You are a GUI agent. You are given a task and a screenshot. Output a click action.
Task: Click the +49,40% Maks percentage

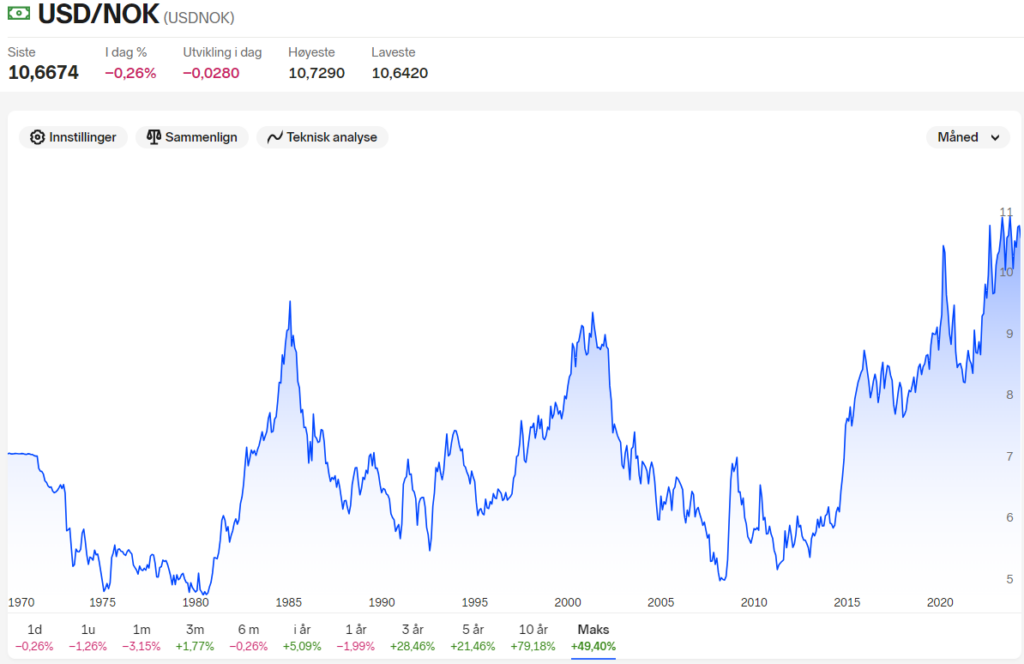[593, 646]
